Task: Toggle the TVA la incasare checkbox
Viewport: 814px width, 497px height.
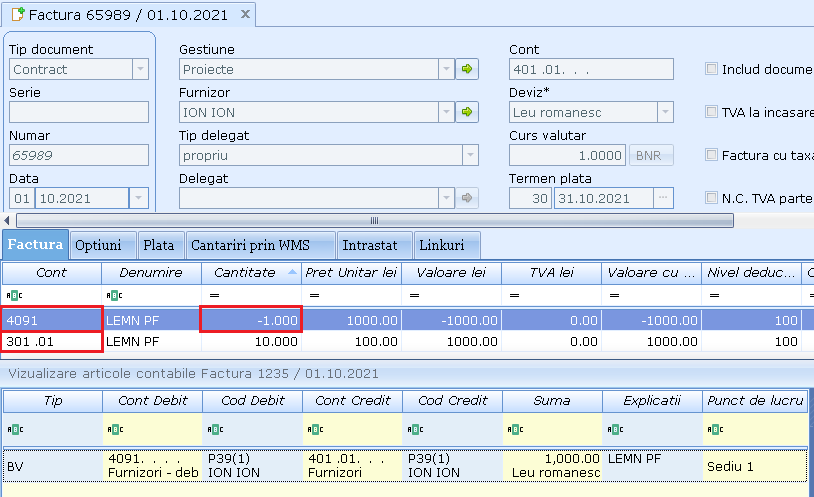Action: click(x=711, y=112)
